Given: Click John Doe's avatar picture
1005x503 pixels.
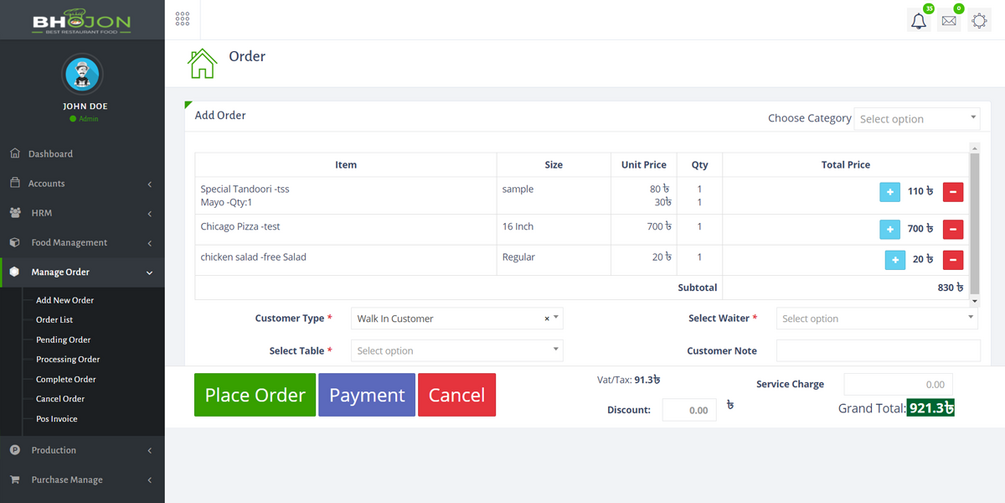Looking at the screenshot, I should point(82,74).
